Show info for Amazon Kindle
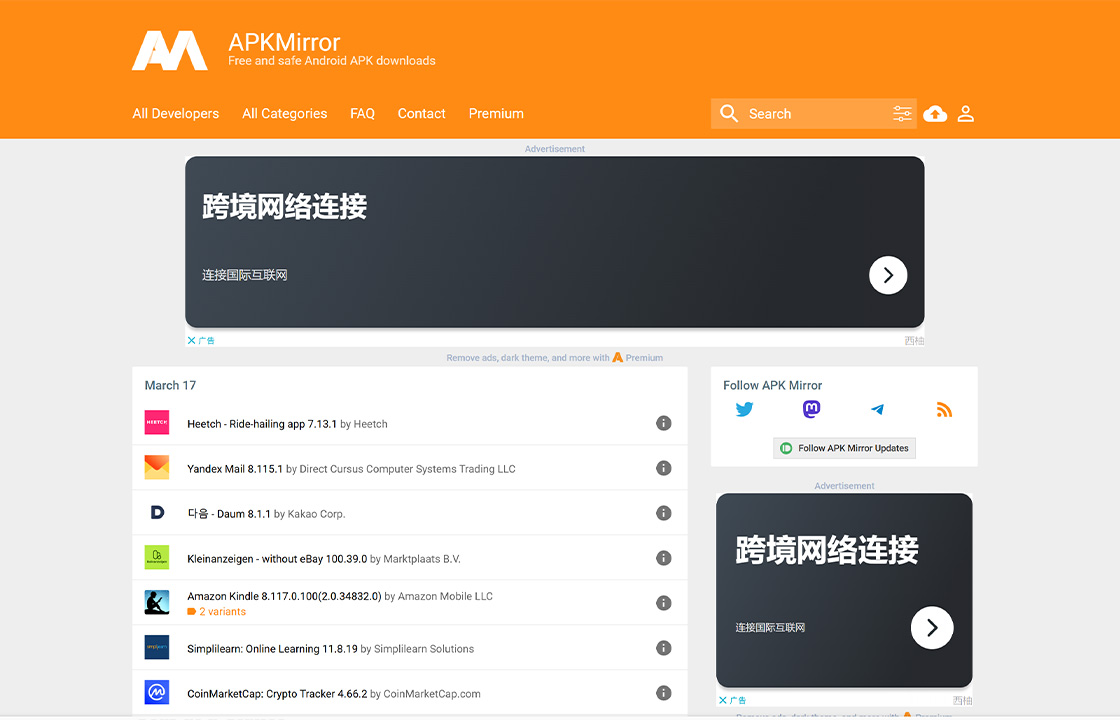Image resolution: width=1120 pixels, height=720 pixels. 664,604
